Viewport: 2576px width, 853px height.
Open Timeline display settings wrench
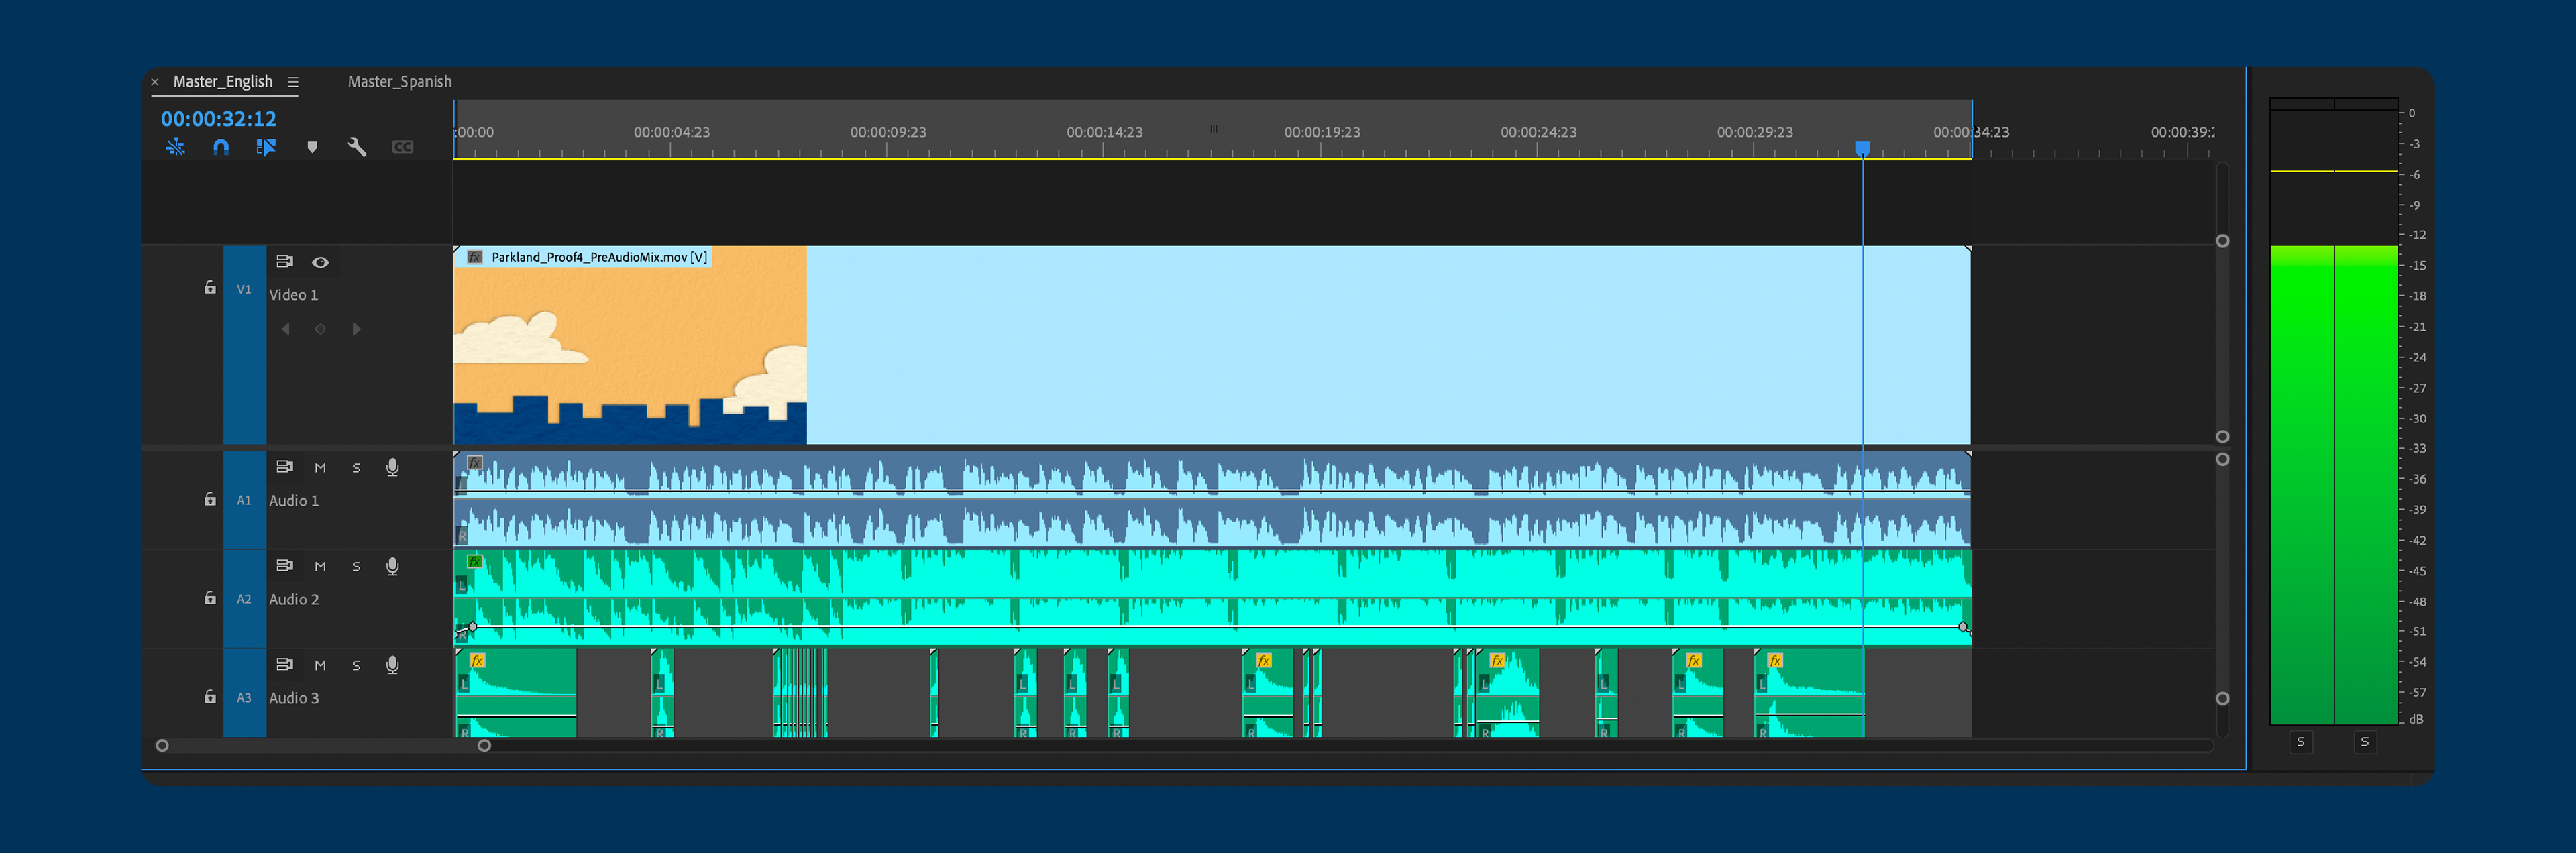tap(357, 147)
